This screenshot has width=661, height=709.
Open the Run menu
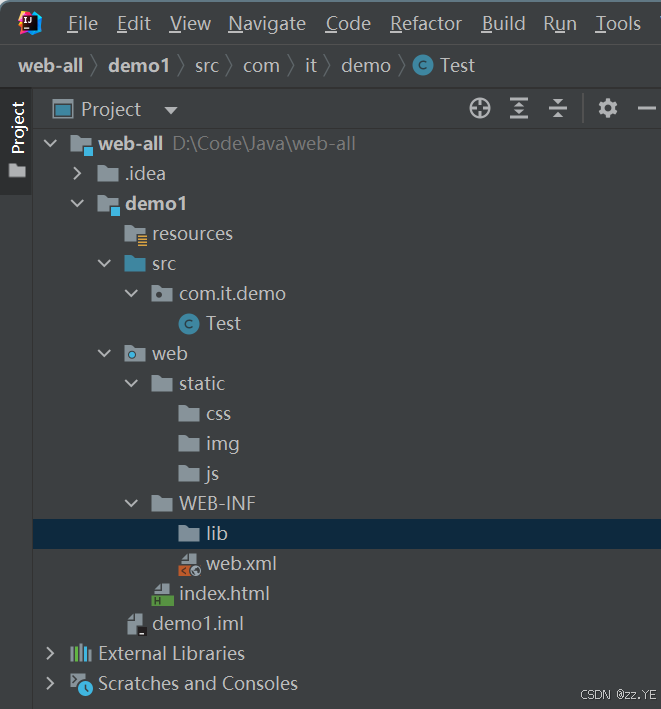[560, 24]
